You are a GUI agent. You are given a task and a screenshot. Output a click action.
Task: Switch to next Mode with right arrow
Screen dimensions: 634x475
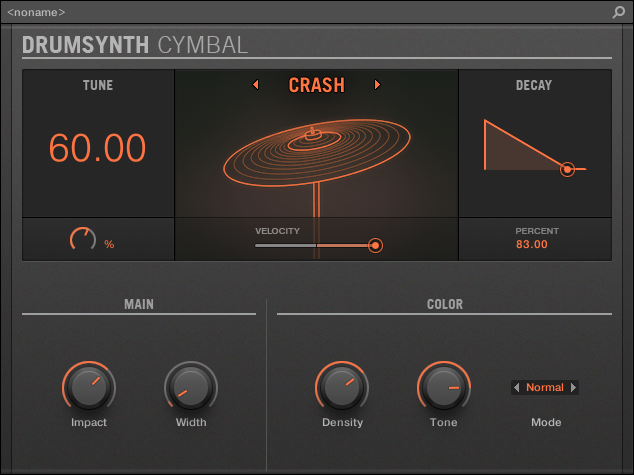(x=574, y=387)
